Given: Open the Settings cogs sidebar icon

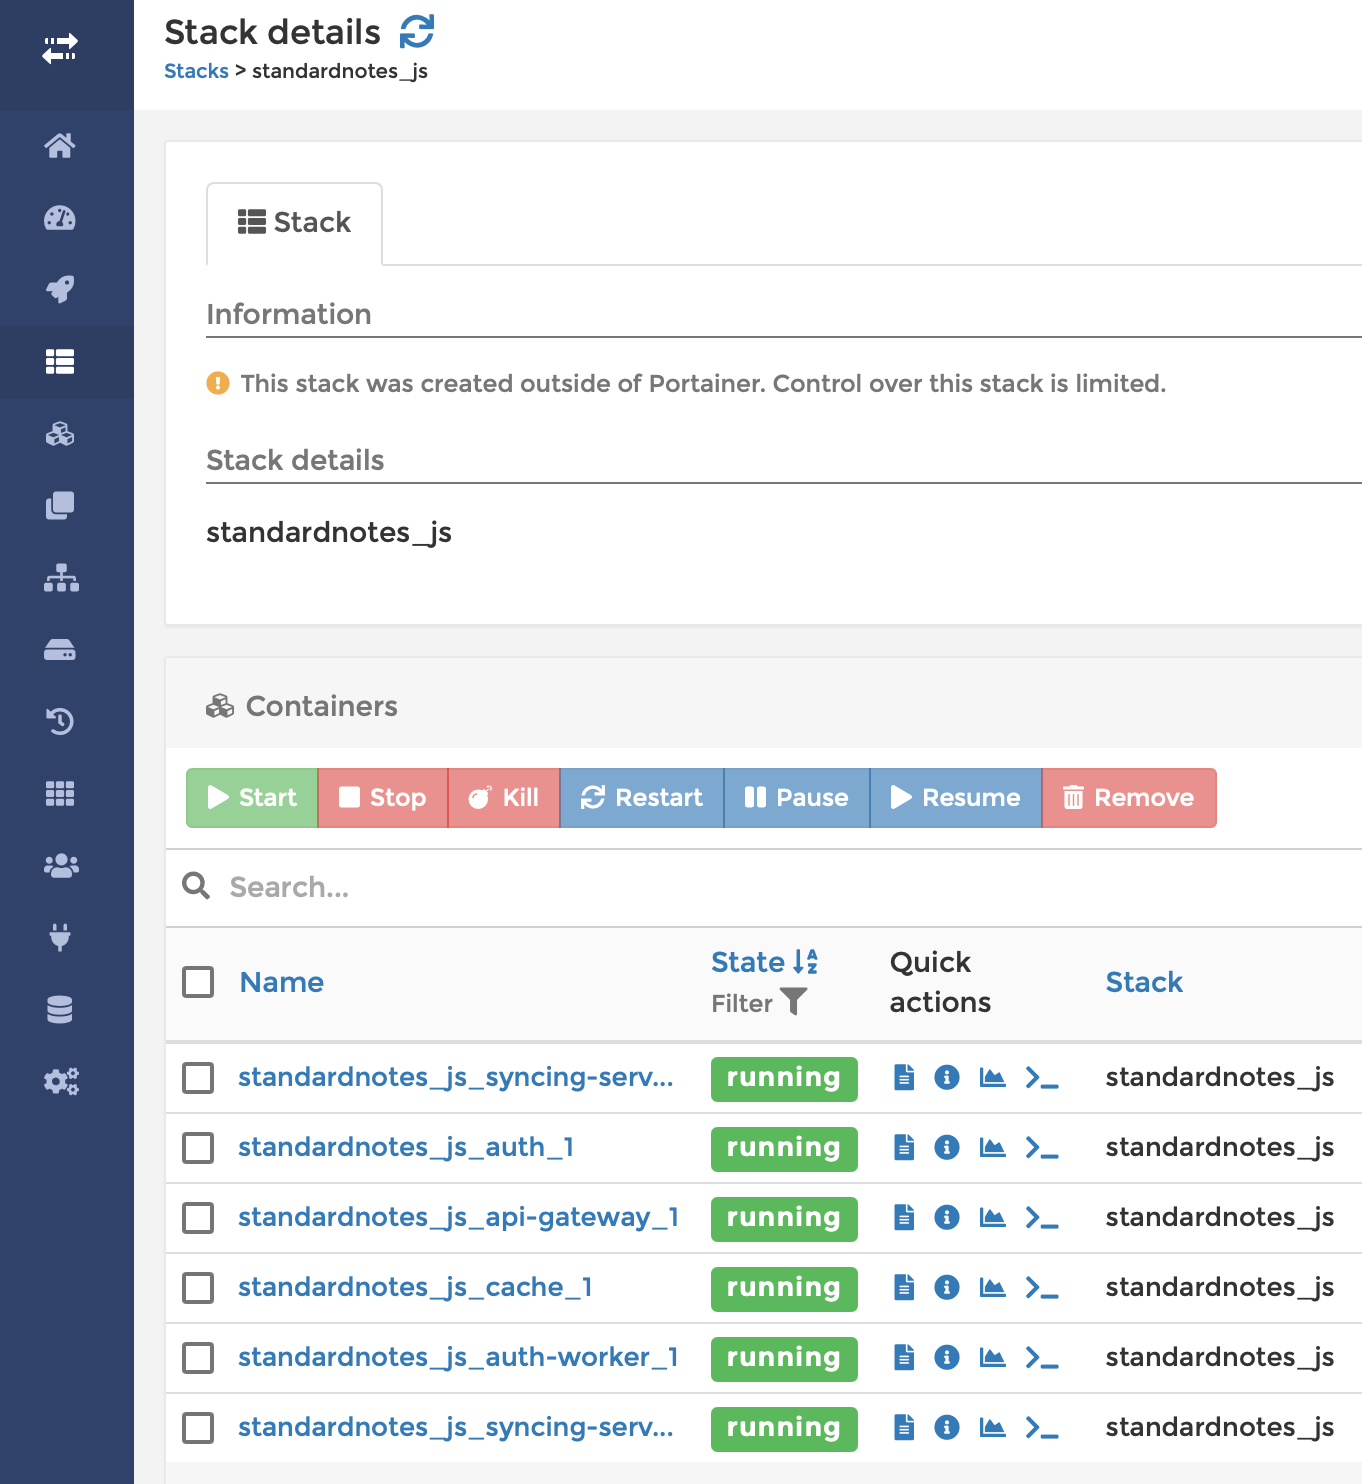Looking at the screenshot, I should click(61, 1082).
